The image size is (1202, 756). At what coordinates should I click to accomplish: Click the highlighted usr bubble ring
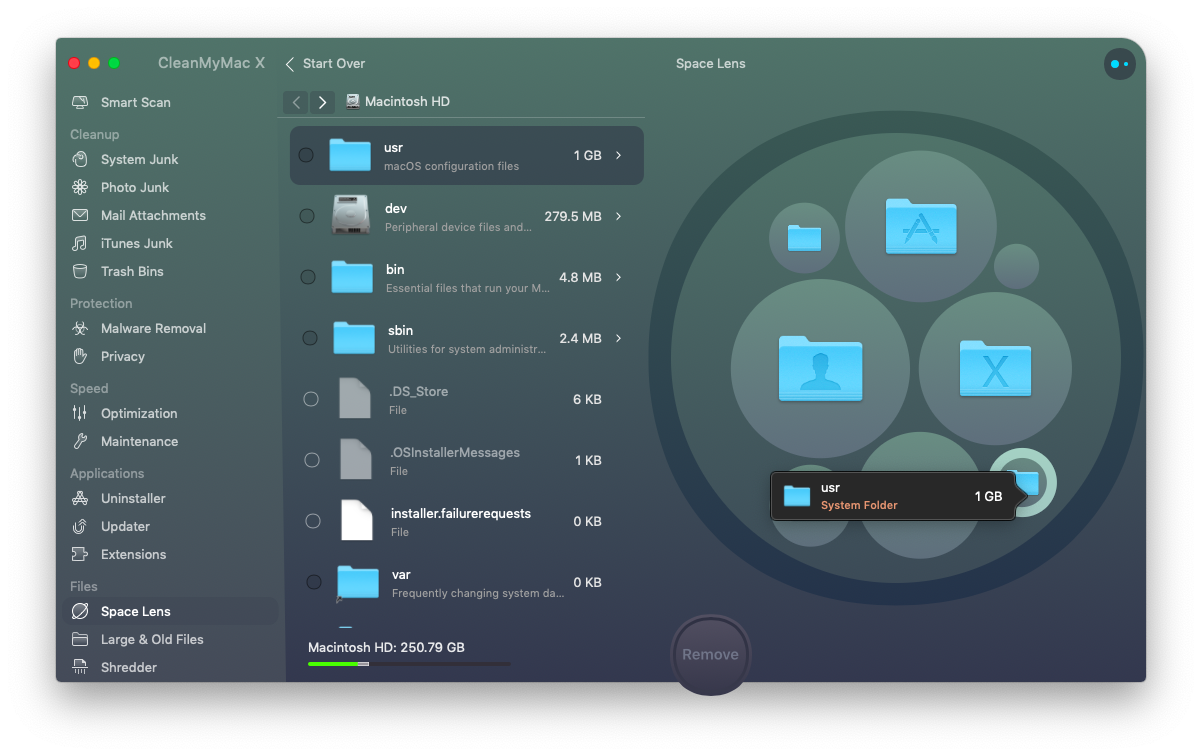(1023, 483)
